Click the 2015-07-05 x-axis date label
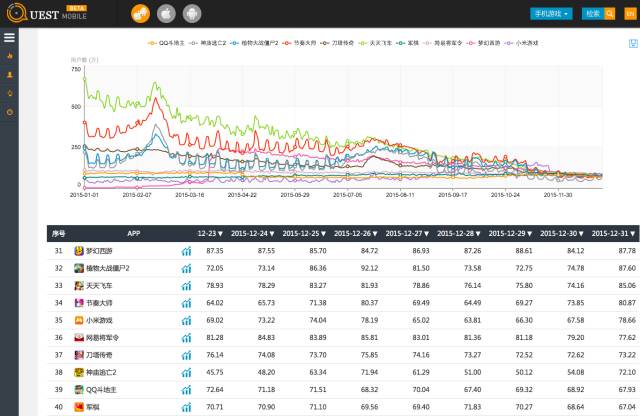 [x=347, y=195]
